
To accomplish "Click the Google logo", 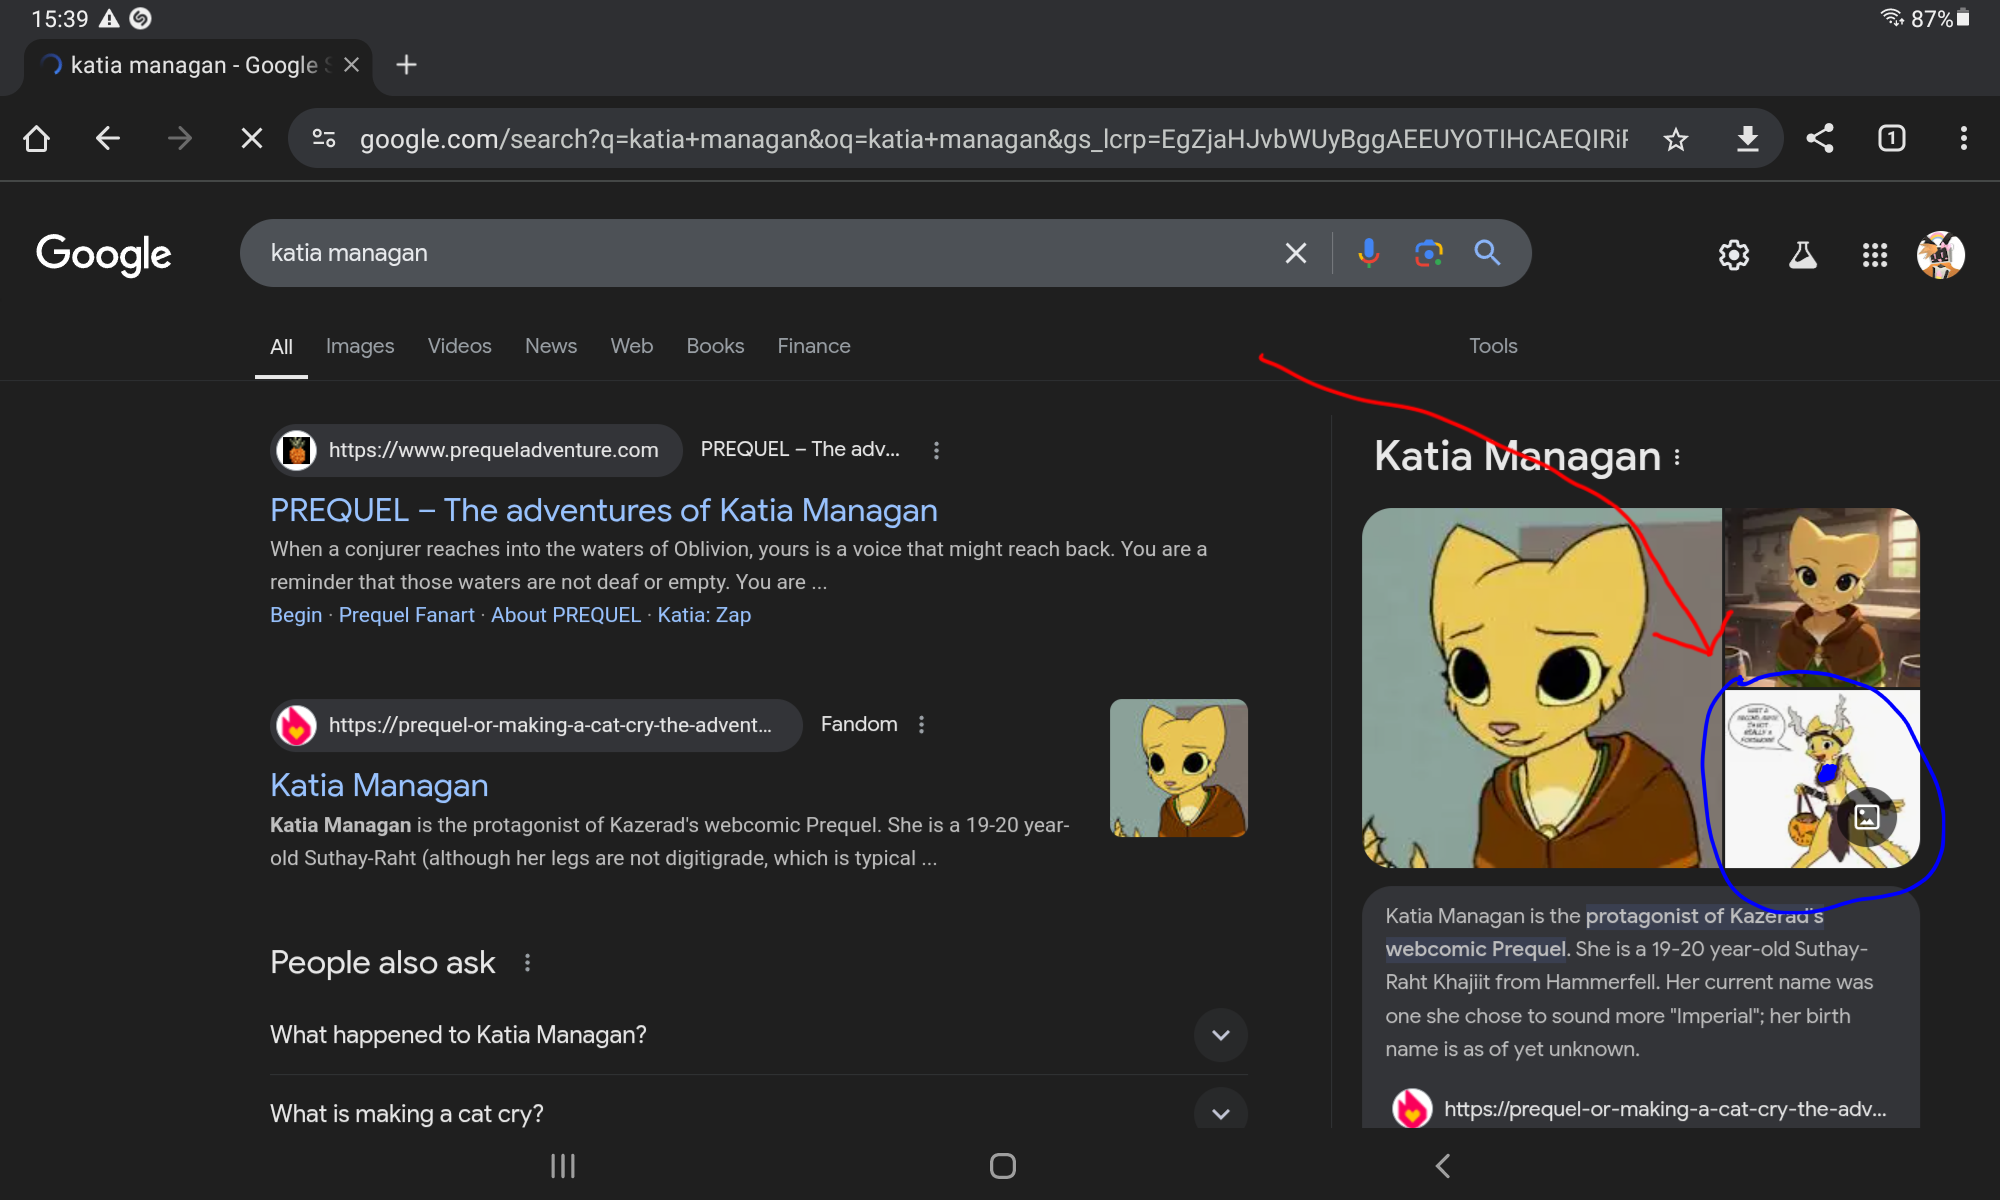I will [x=104, y=255].
